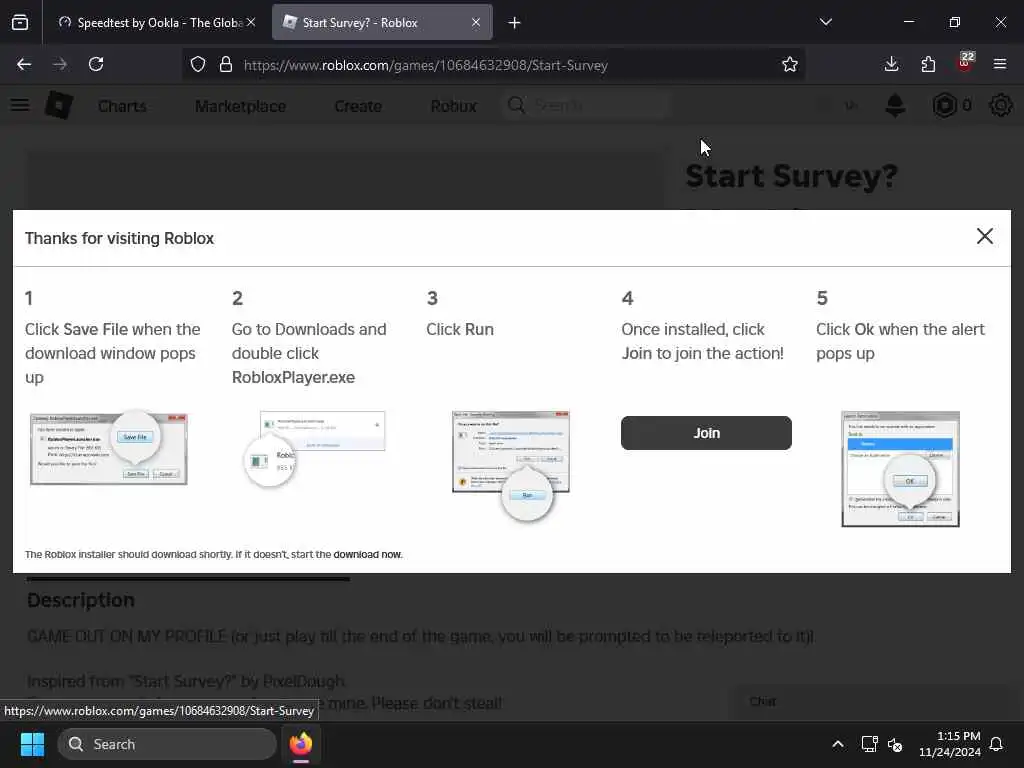Open the Charts menu item
The width and height of the screenshot is (1024, 768).
tap(122, 106)
